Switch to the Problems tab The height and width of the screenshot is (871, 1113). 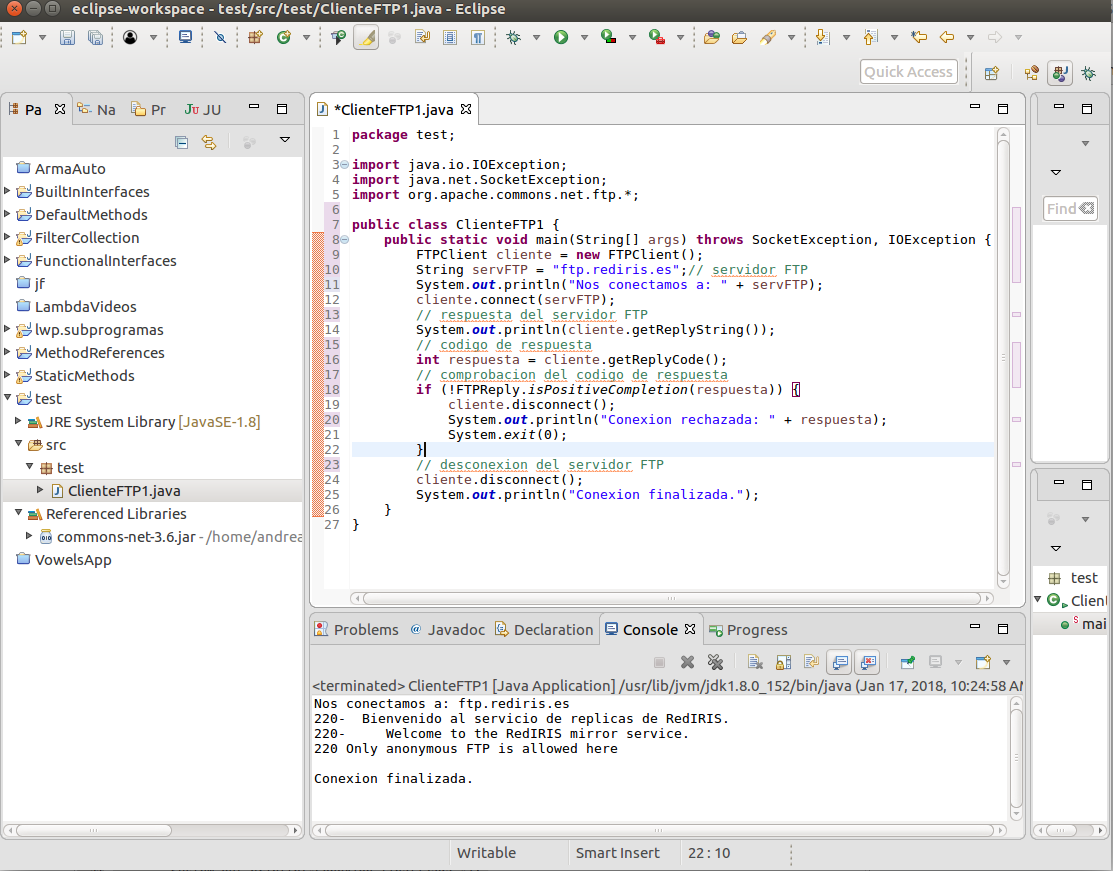pos(356,630)
